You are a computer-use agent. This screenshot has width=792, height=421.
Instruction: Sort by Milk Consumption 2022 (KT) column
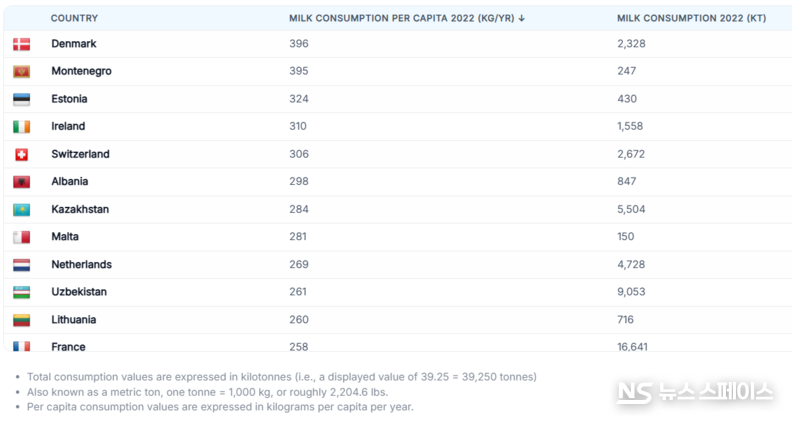(x=691, y=18)
